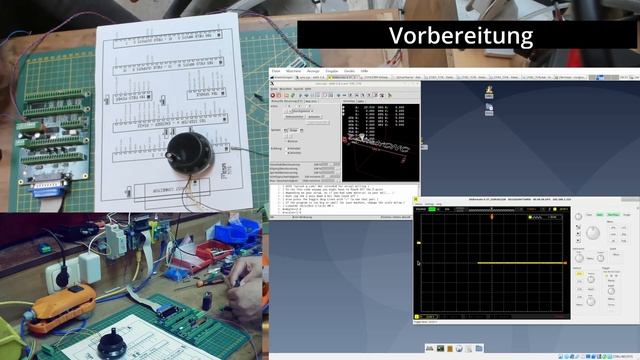
Task: Click yellow CH1 marker below oscilloscope grid
Action: pyautogui.click(x=417, y=317)
